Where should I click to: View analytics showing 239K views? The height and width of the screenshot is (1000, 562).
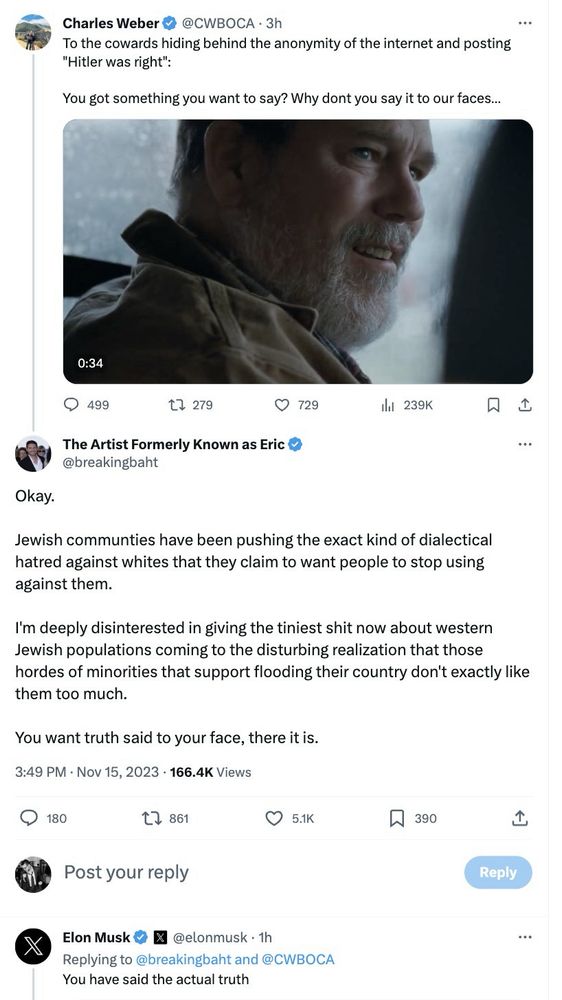click(x=406, y=404)
